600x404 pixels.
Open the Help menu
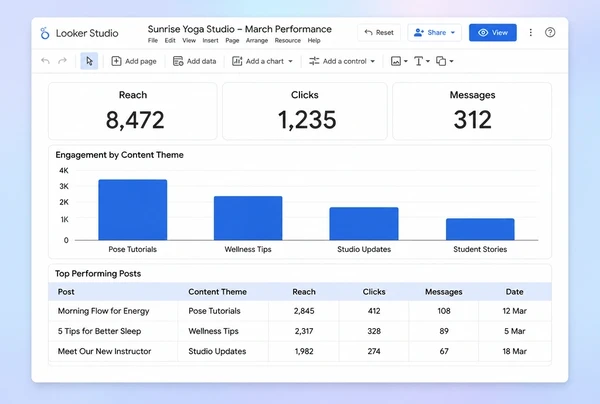pos(314,41)
